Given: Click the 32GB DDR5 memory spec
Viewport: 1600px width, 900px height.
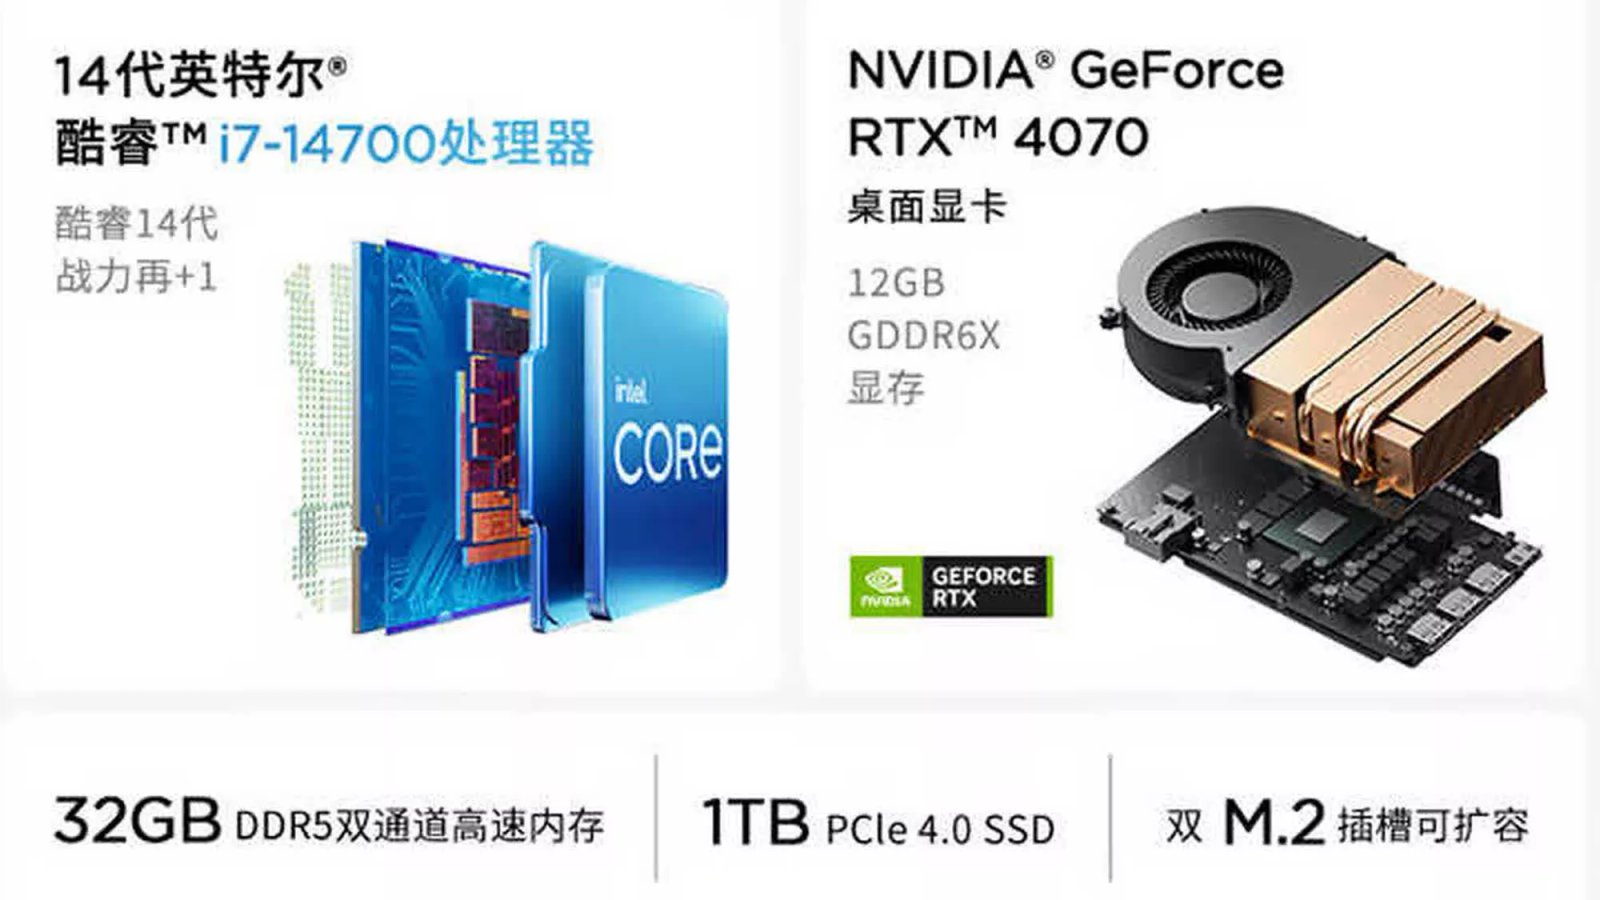Looking at the screenshot, I should (x=329, y=822).
